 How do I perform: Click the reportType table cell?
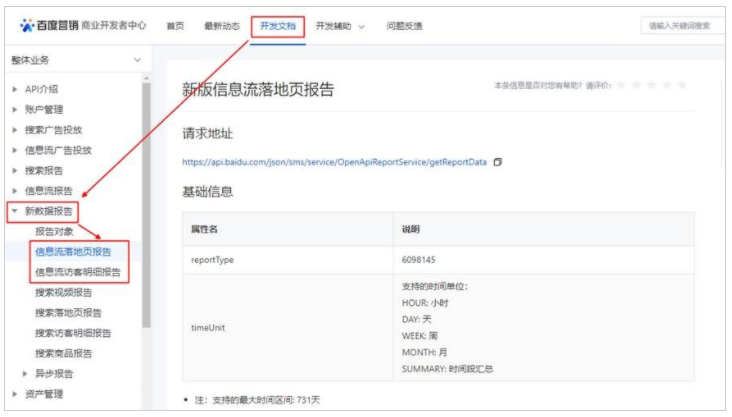[x=288, y=260]
